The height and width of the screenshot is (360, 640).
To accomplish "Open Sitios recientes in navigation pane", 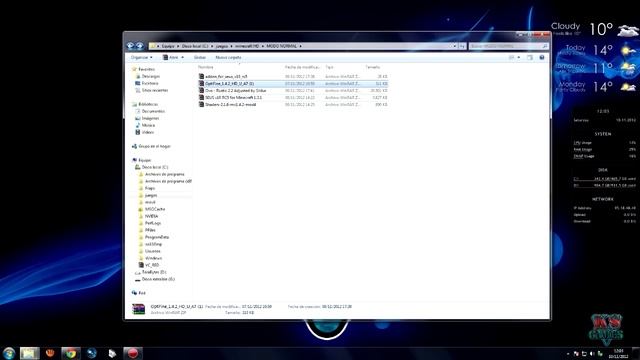I will (x=155, y=90).
